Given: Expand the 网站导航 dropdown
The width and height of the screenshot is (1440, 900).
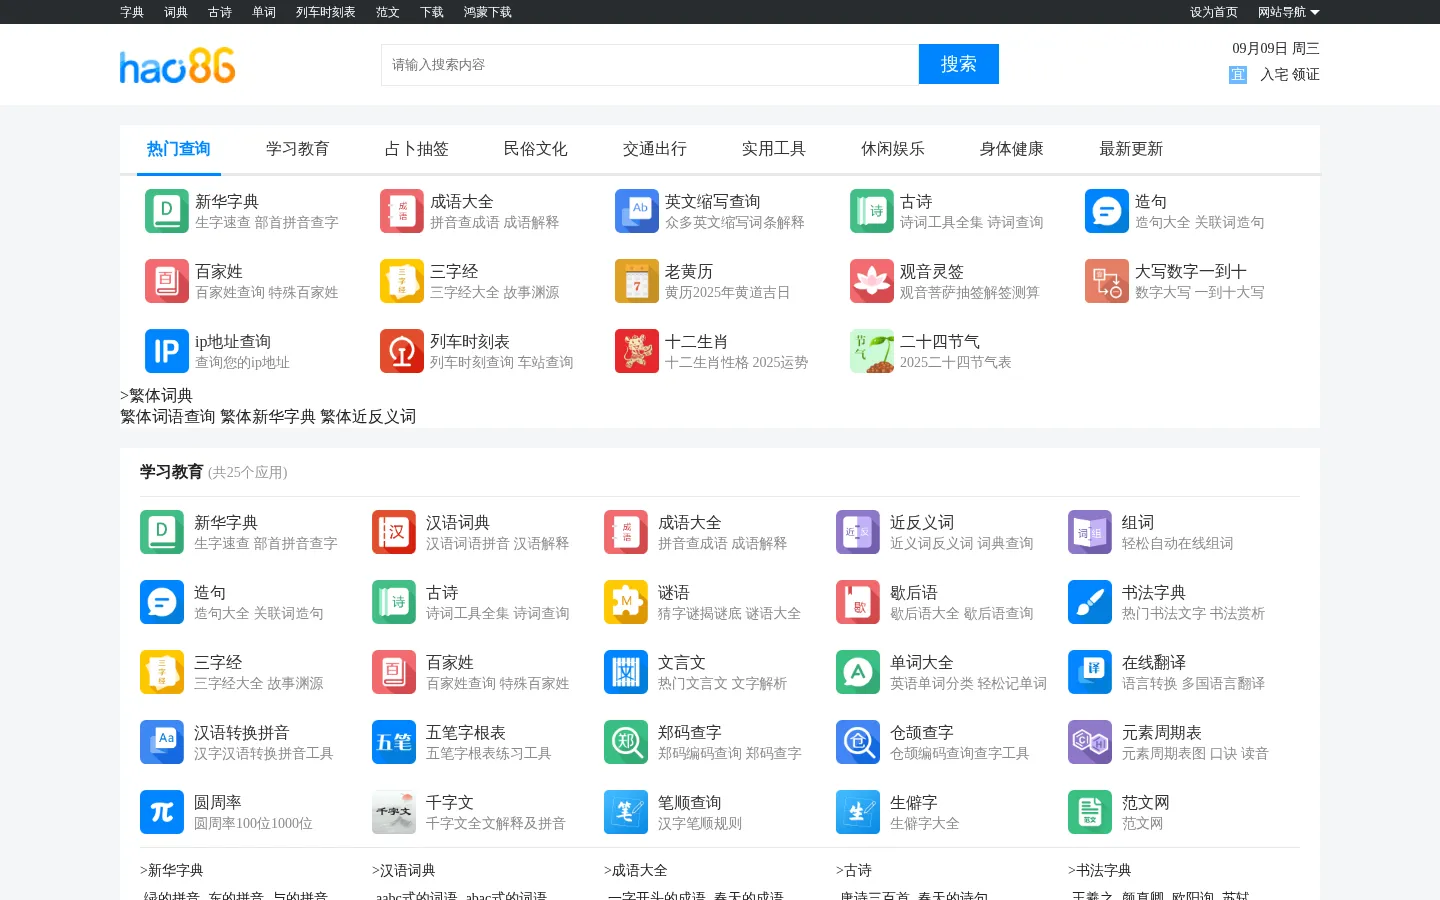Looking at the screenshot, I should point(1288,12).
